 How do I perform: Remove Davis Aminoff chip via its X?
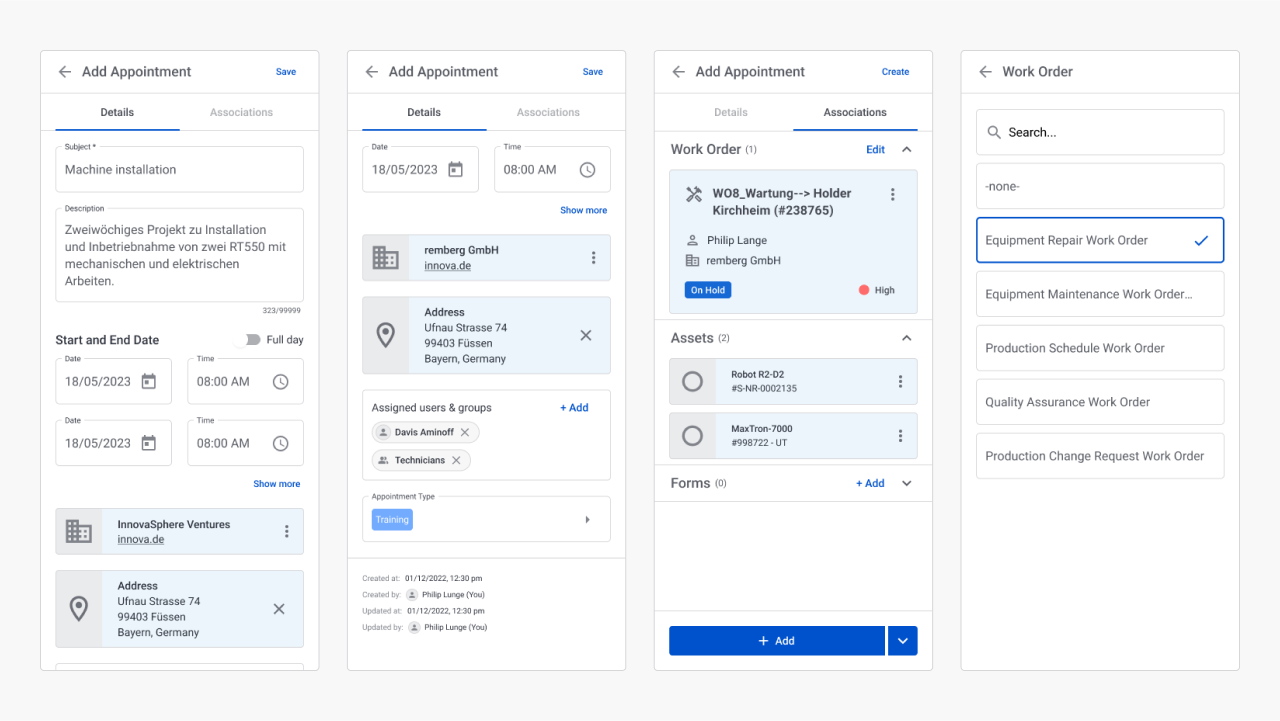tap(465, 432)
